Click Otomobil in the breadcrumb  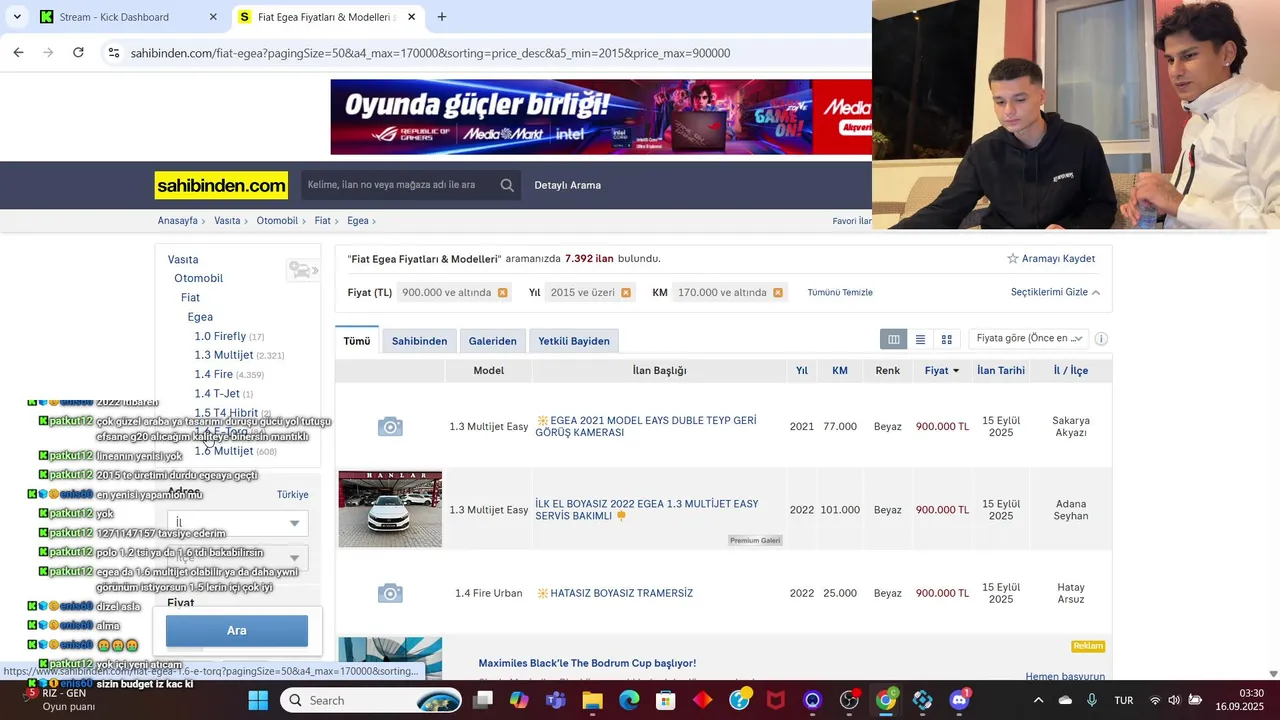pos(277,221)
